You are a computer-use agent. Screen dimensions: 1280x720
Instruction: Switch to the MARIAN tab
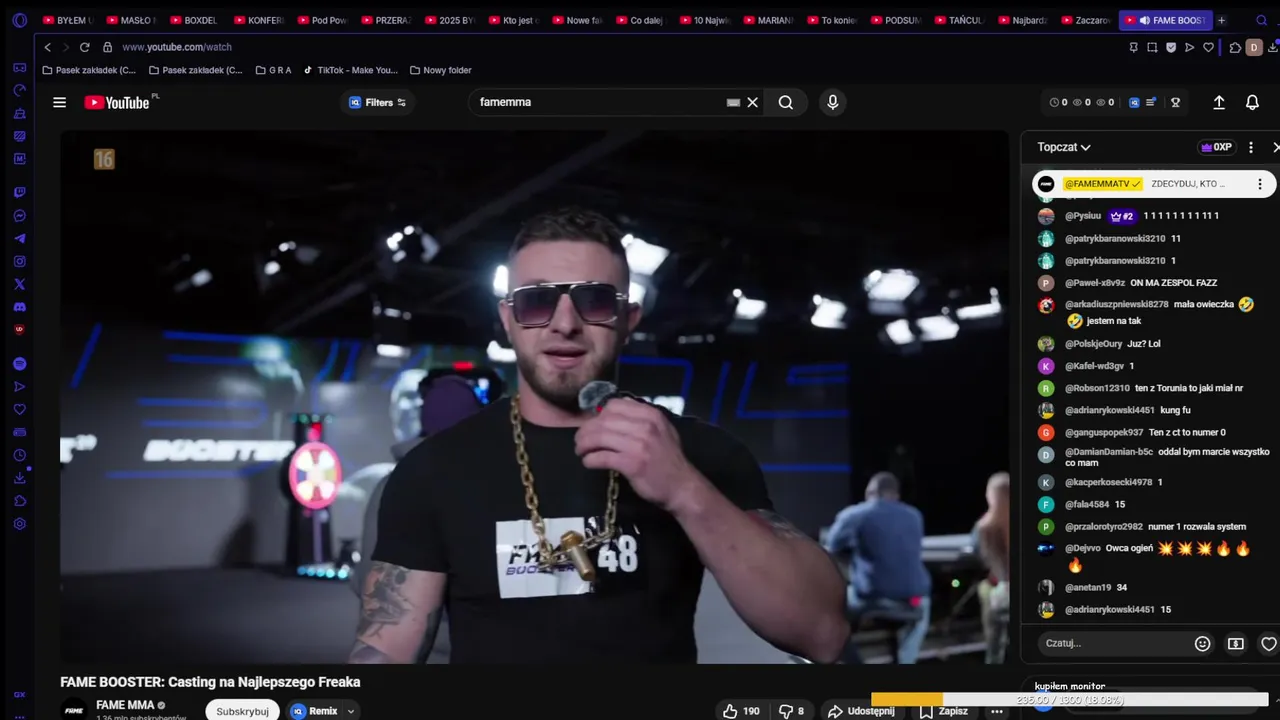771,20
